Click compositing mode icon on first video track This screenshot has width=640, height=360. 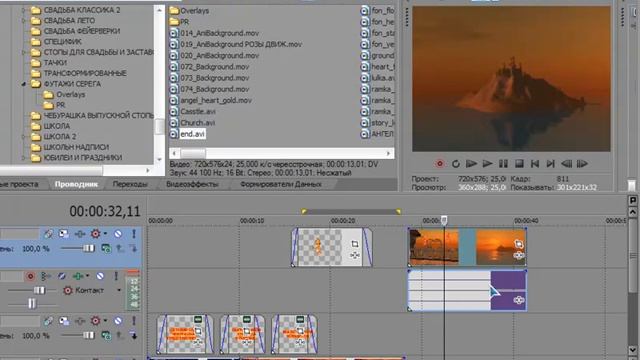106,248
